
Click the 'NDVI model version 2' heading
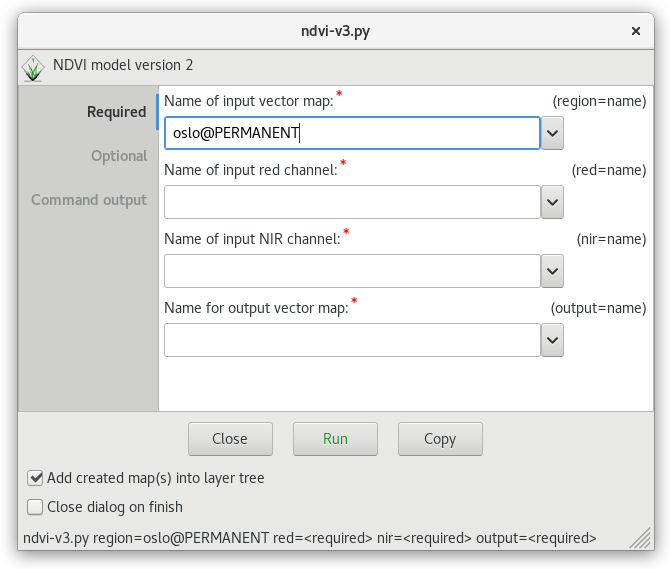123,65
